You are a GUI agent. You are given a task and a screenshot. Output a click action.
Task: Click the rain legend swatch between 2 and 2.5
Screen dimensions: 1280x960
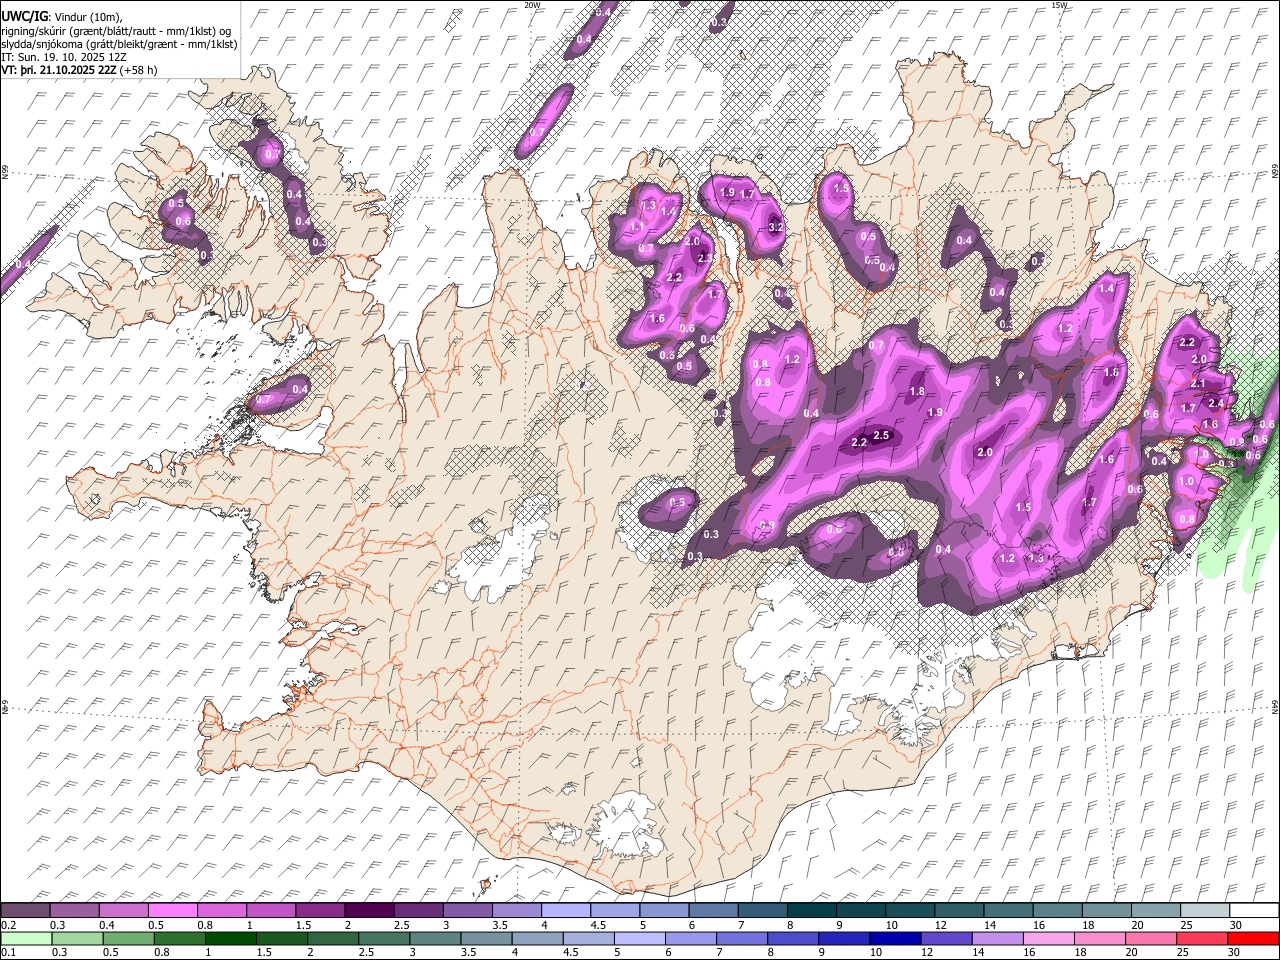point(333,938)
